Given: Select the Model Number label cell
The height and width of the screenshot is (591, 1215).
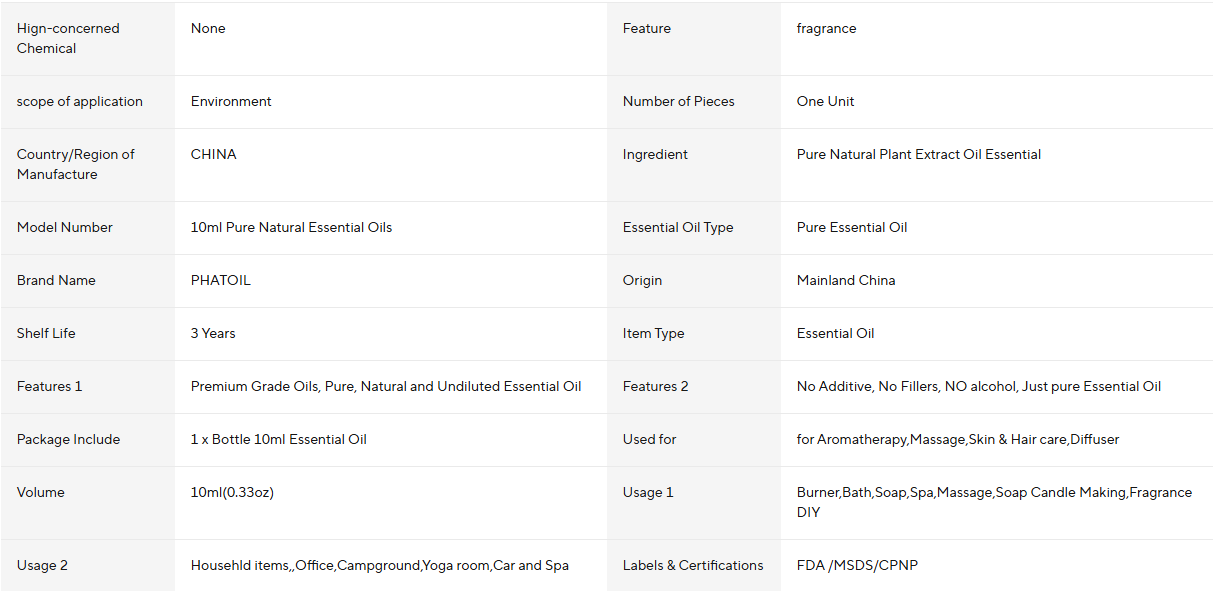Looking at the screenshot, I should pyautogui.click(x=88, y=228).
